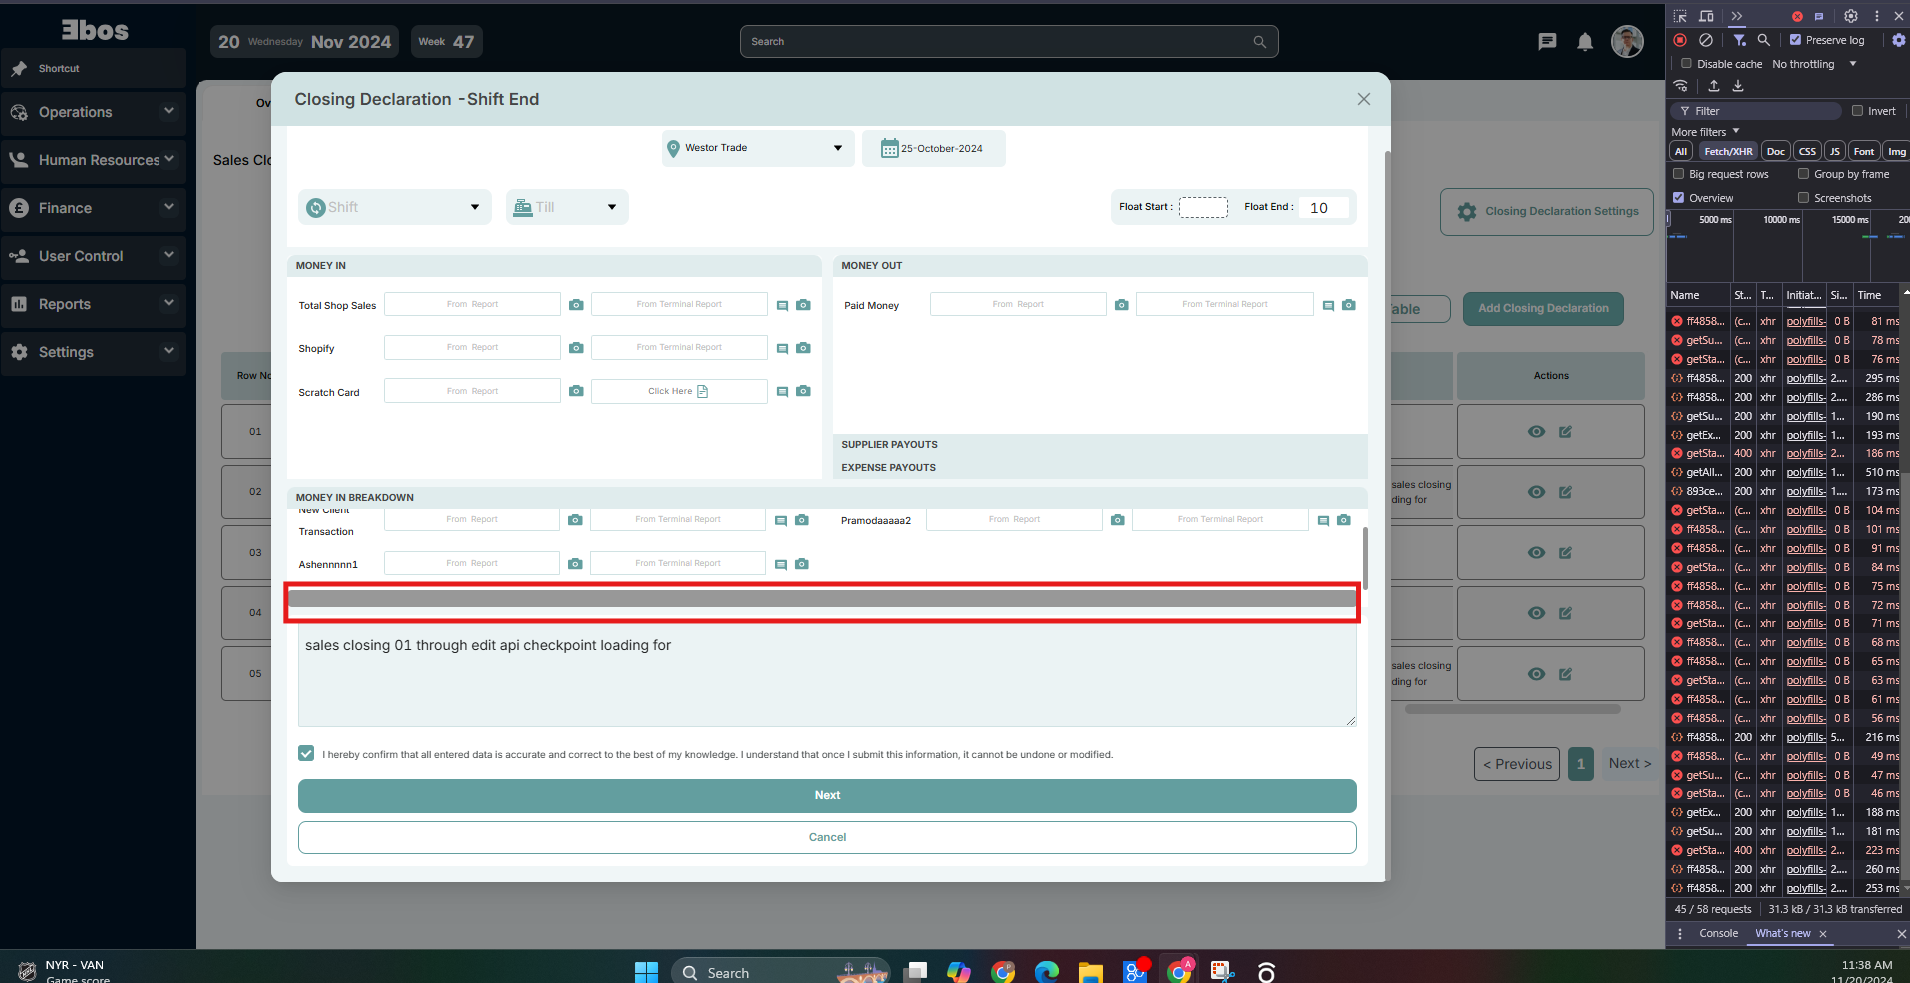
Task: Select the JS filter tab
Action: (x=1835, y=151)
